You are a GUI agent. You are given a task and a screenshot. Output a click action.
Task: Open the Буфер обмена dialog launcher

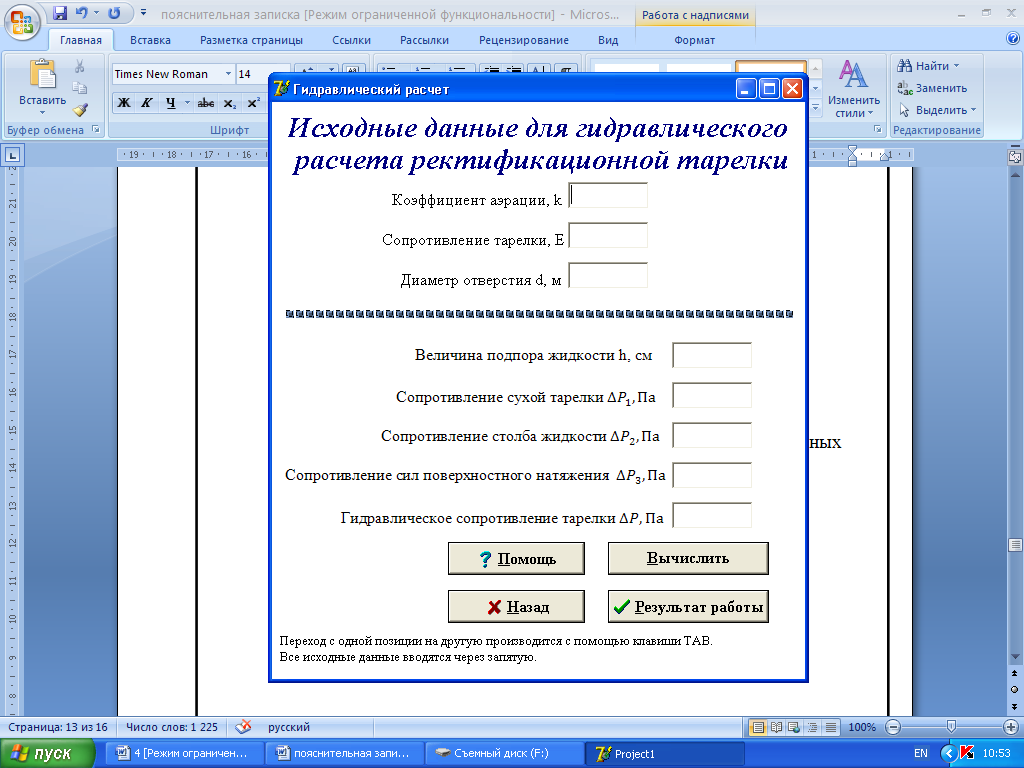point(96,129)
